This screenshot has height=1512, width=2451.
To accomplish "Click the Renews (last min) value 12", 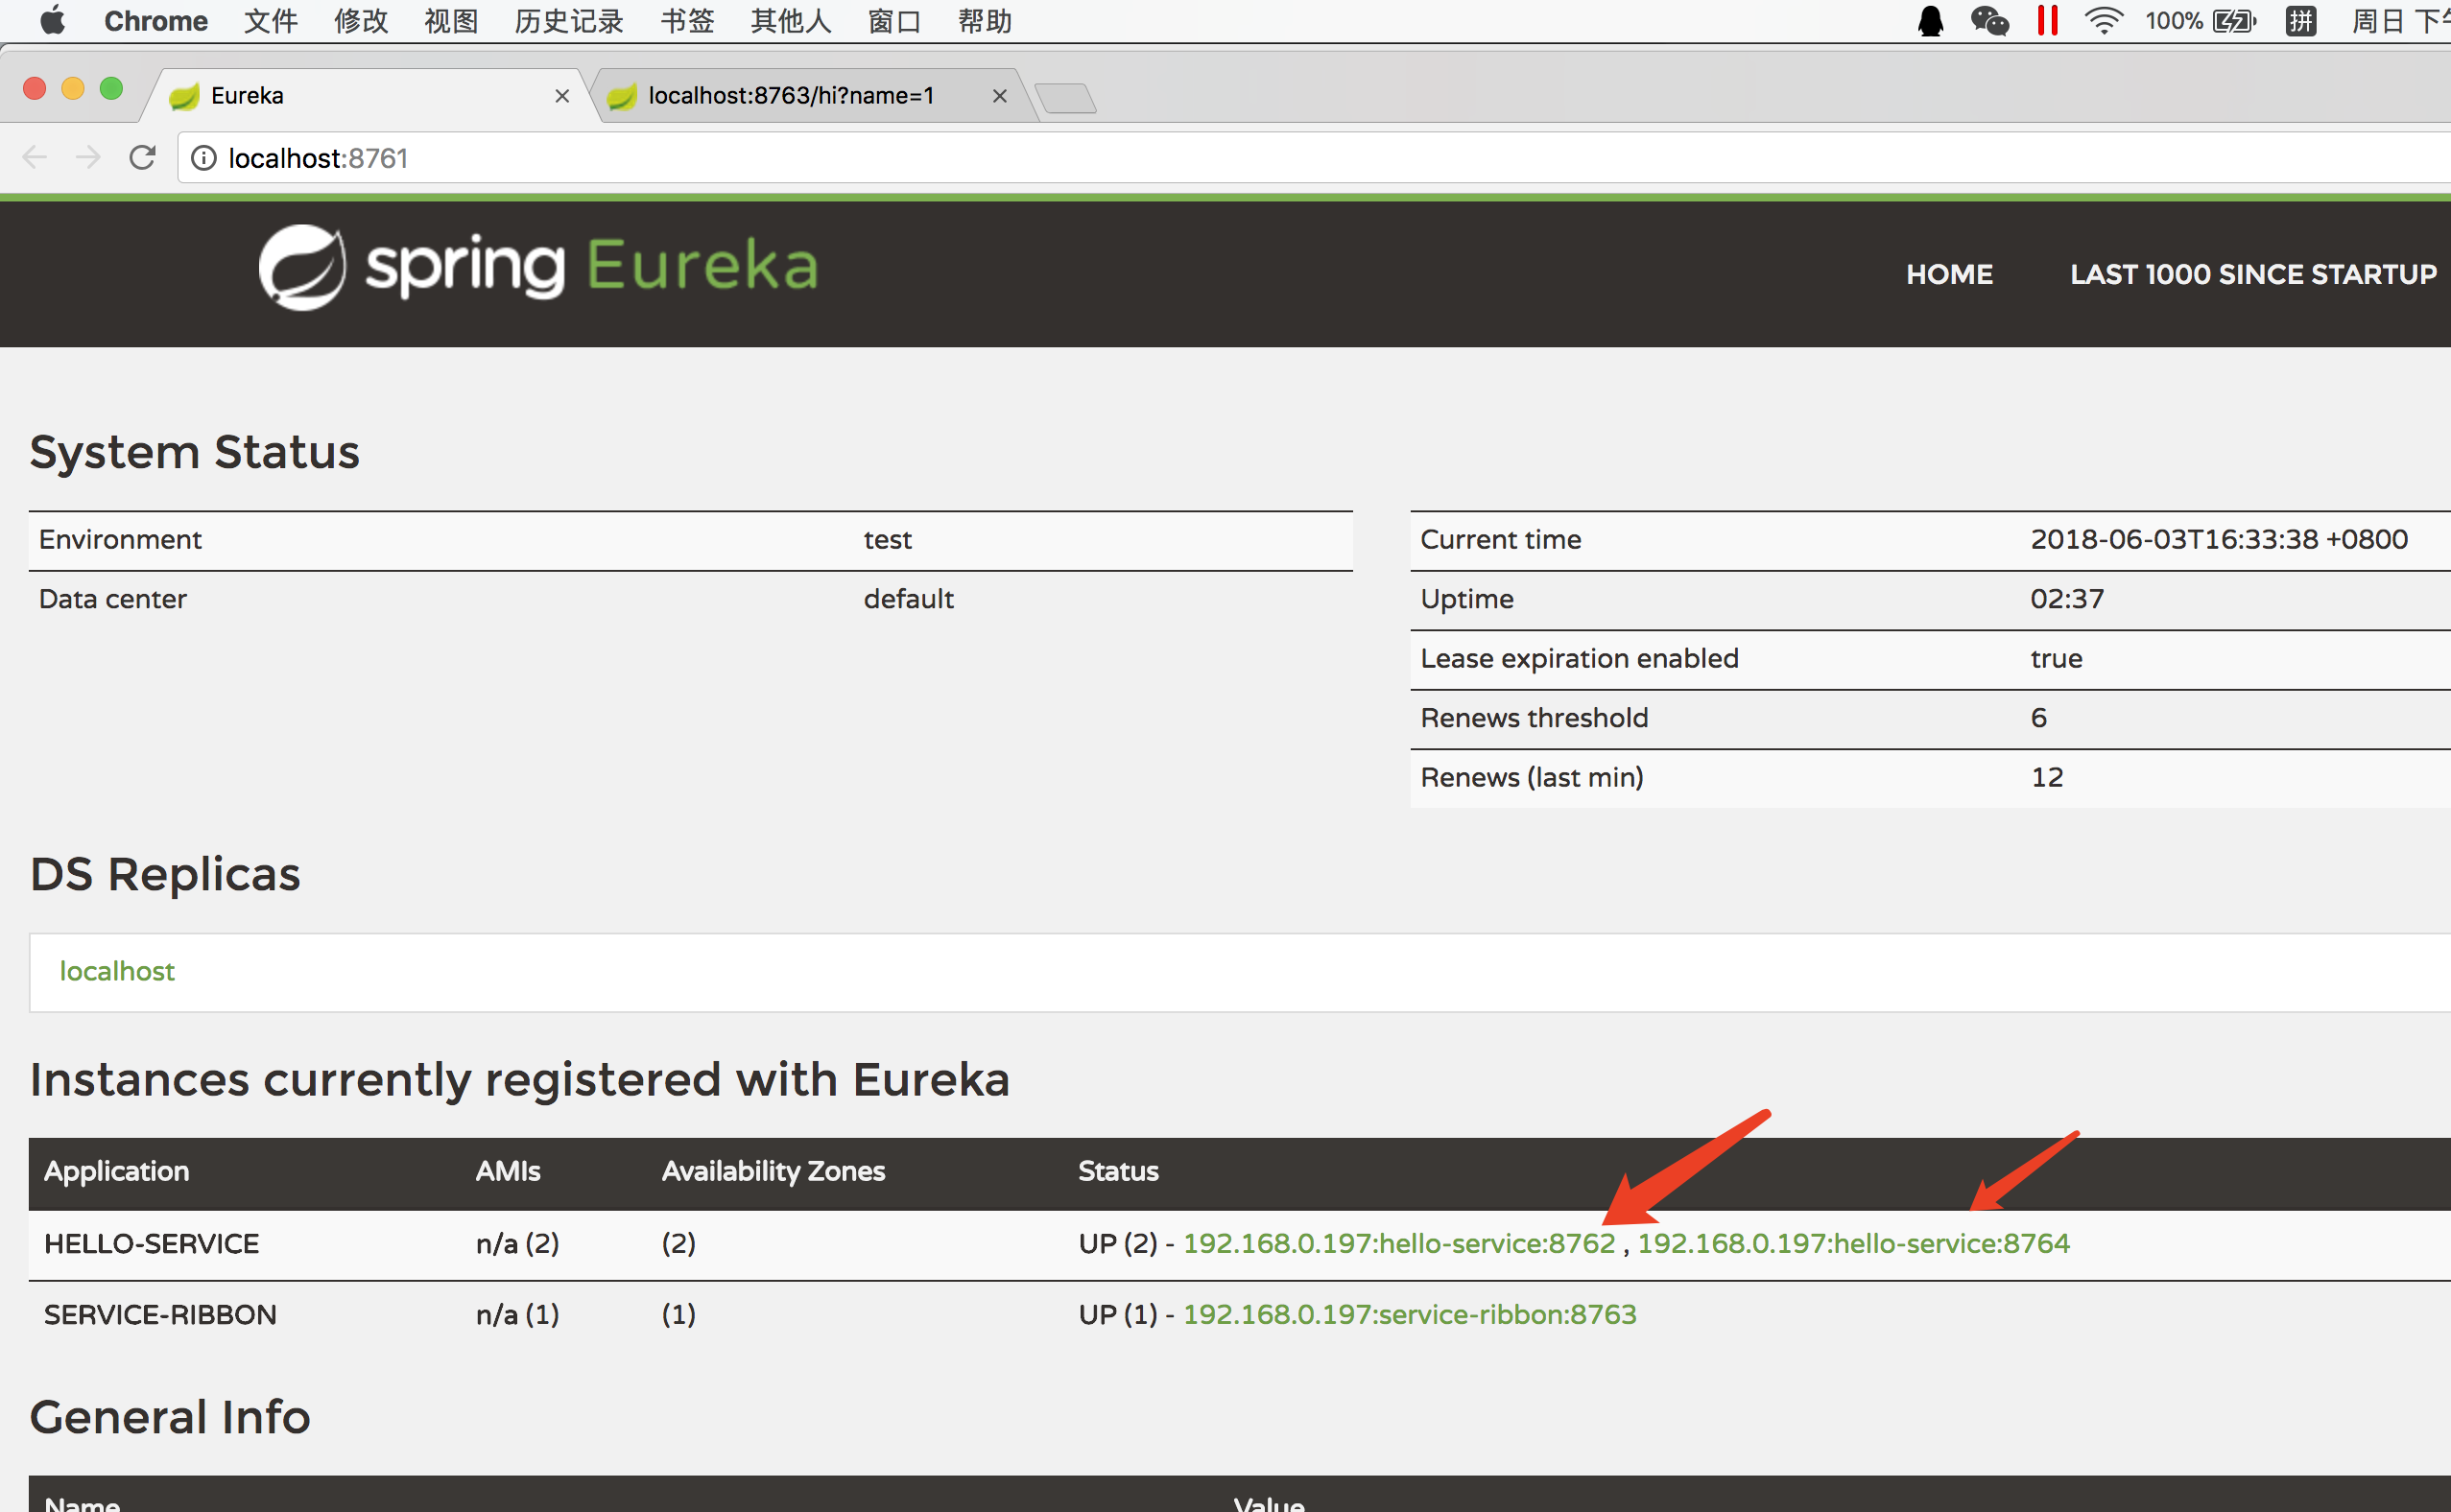I will pos(2047,777).
